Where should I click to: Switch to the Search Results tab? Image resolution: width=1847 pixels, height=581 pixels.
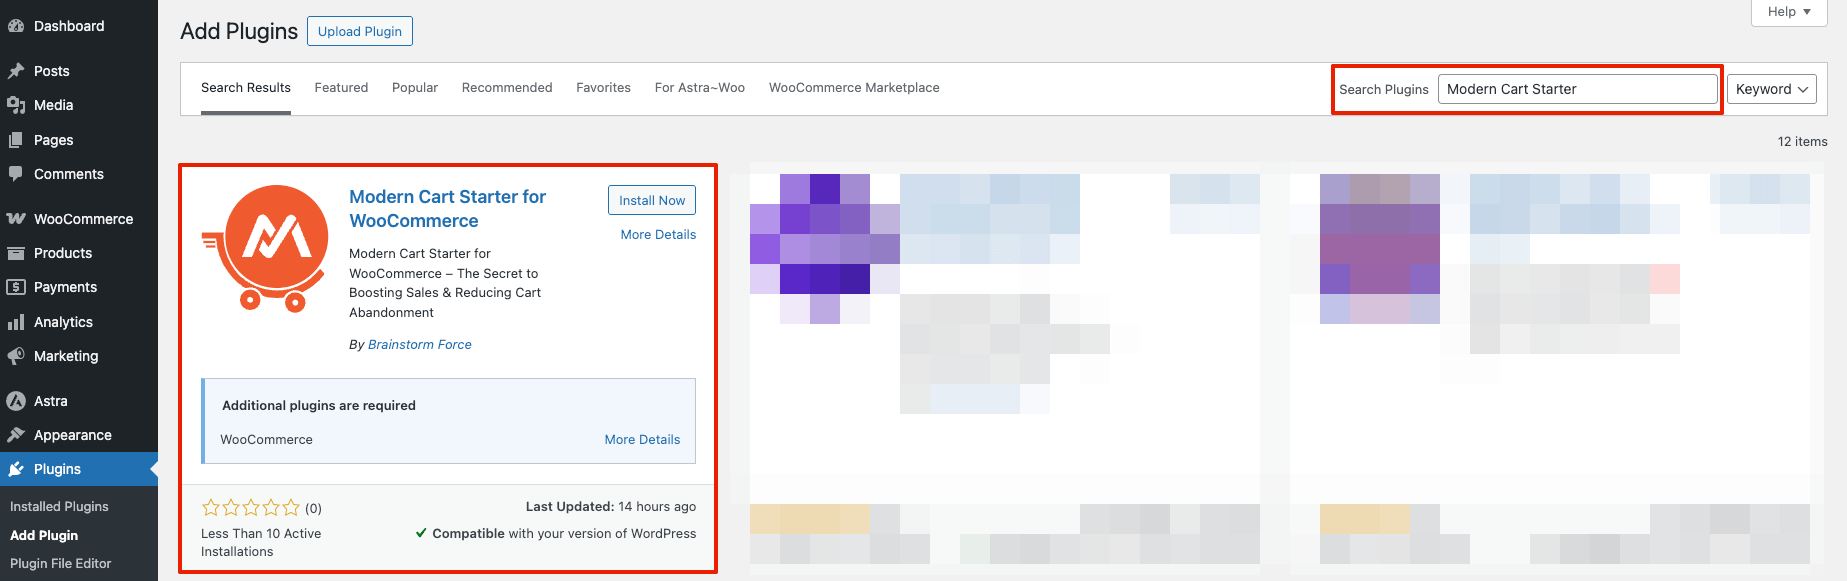[x=246, y=88]
